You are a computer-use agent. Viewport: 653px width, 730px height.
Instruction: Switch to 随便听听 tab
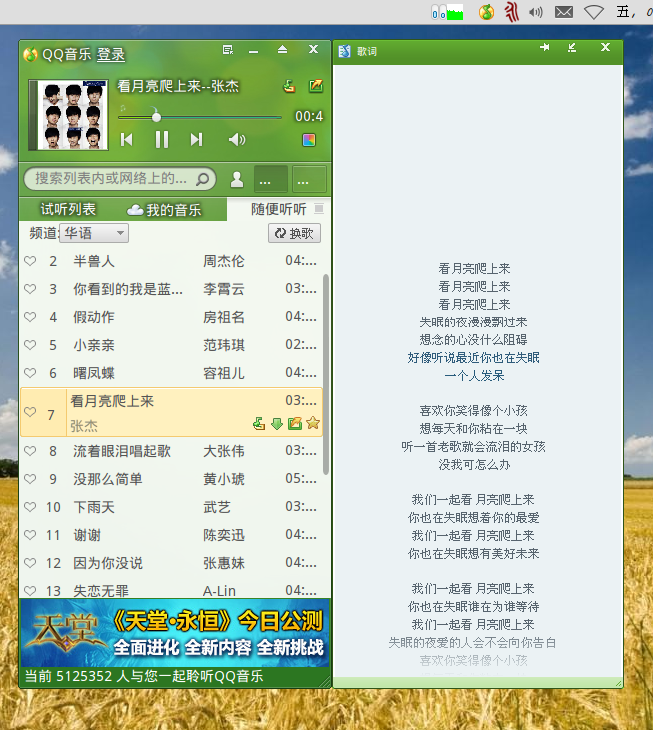[x=278, y=209]
